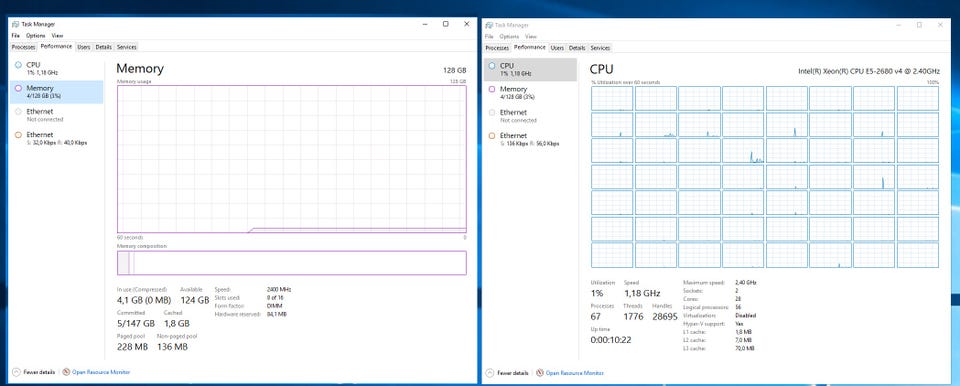Select the Memory circle icon in the left window sidebar
Image resolution: width=960 pixels, height=386 pixels.
tap(18, 88)
